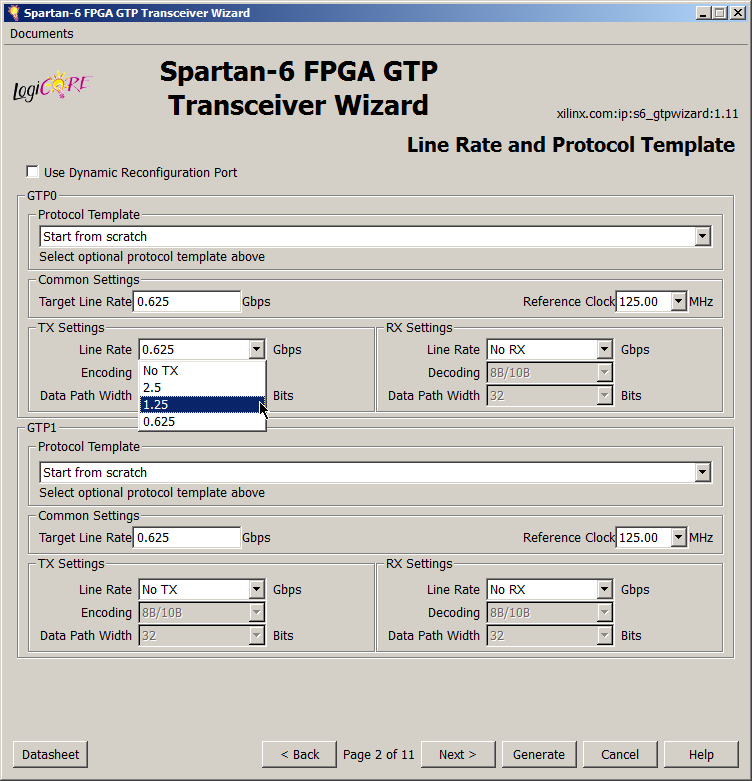Viewport: 752px width, 781px height.
Task: Enable Use Dynamic Reconfiguration Port checkbox
Action: [x=32, y=172]
